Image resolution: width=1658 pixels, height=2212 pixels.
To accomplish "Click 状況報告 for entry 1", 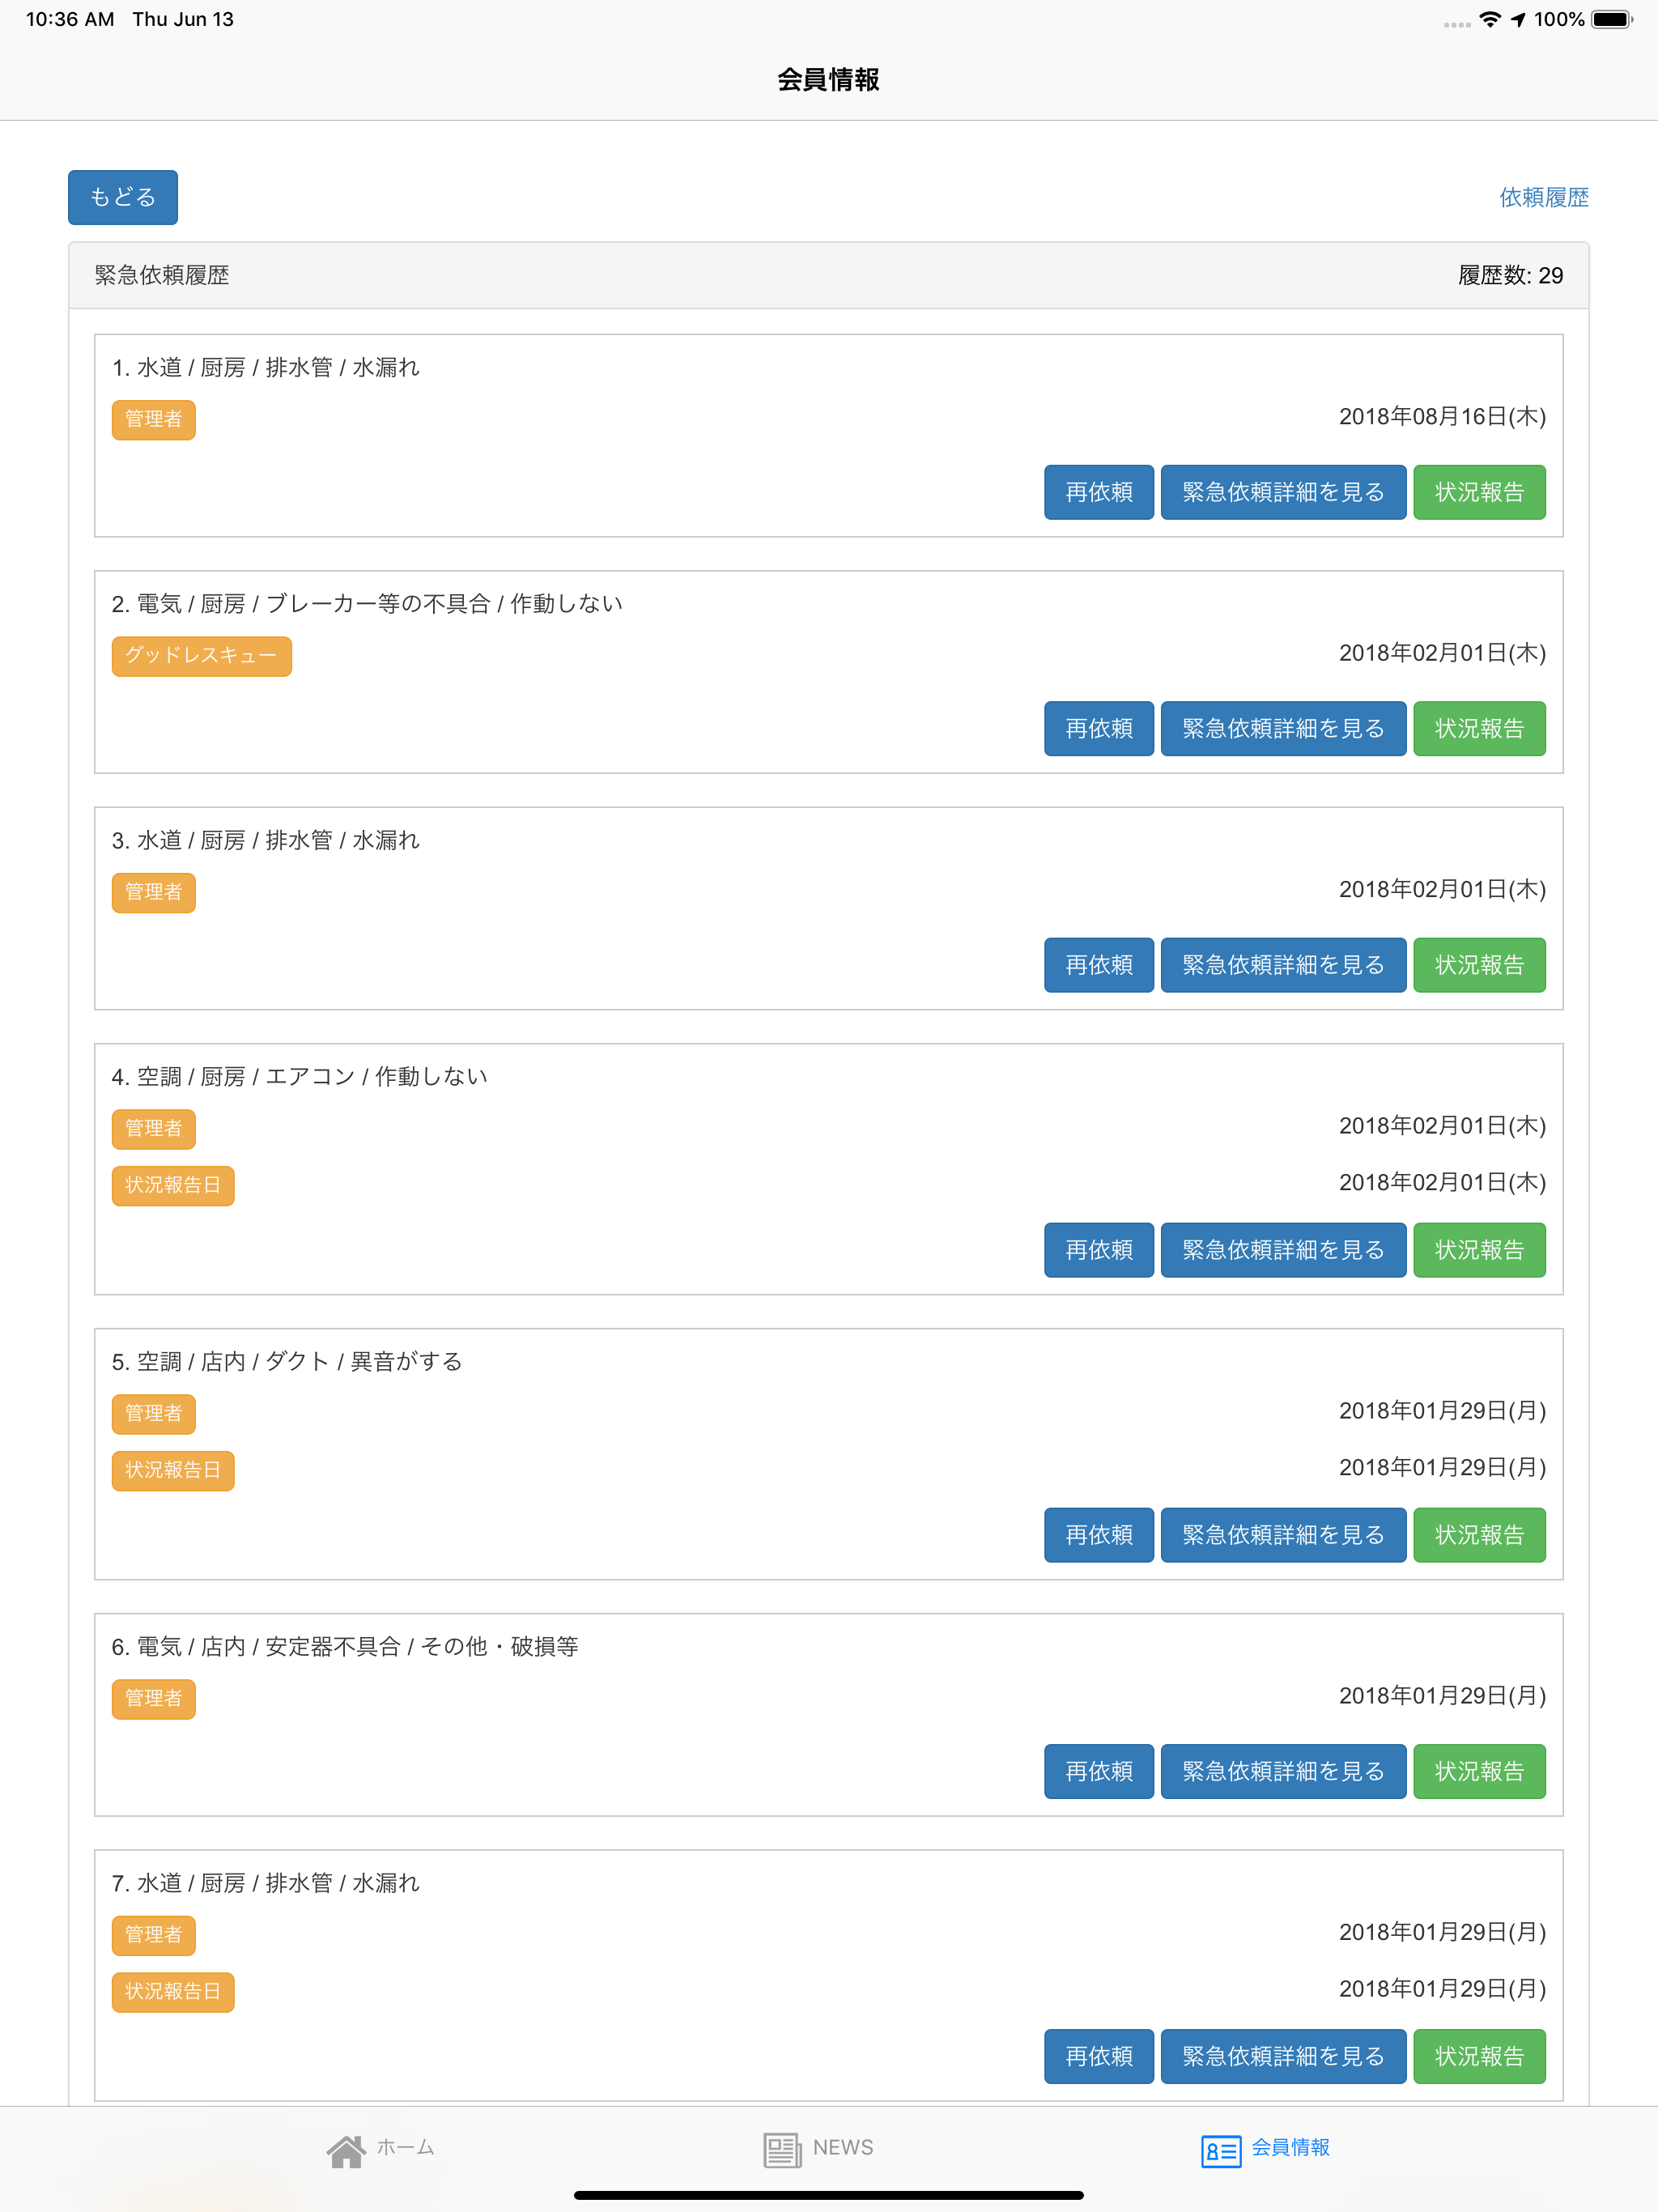I will 1479,492.
